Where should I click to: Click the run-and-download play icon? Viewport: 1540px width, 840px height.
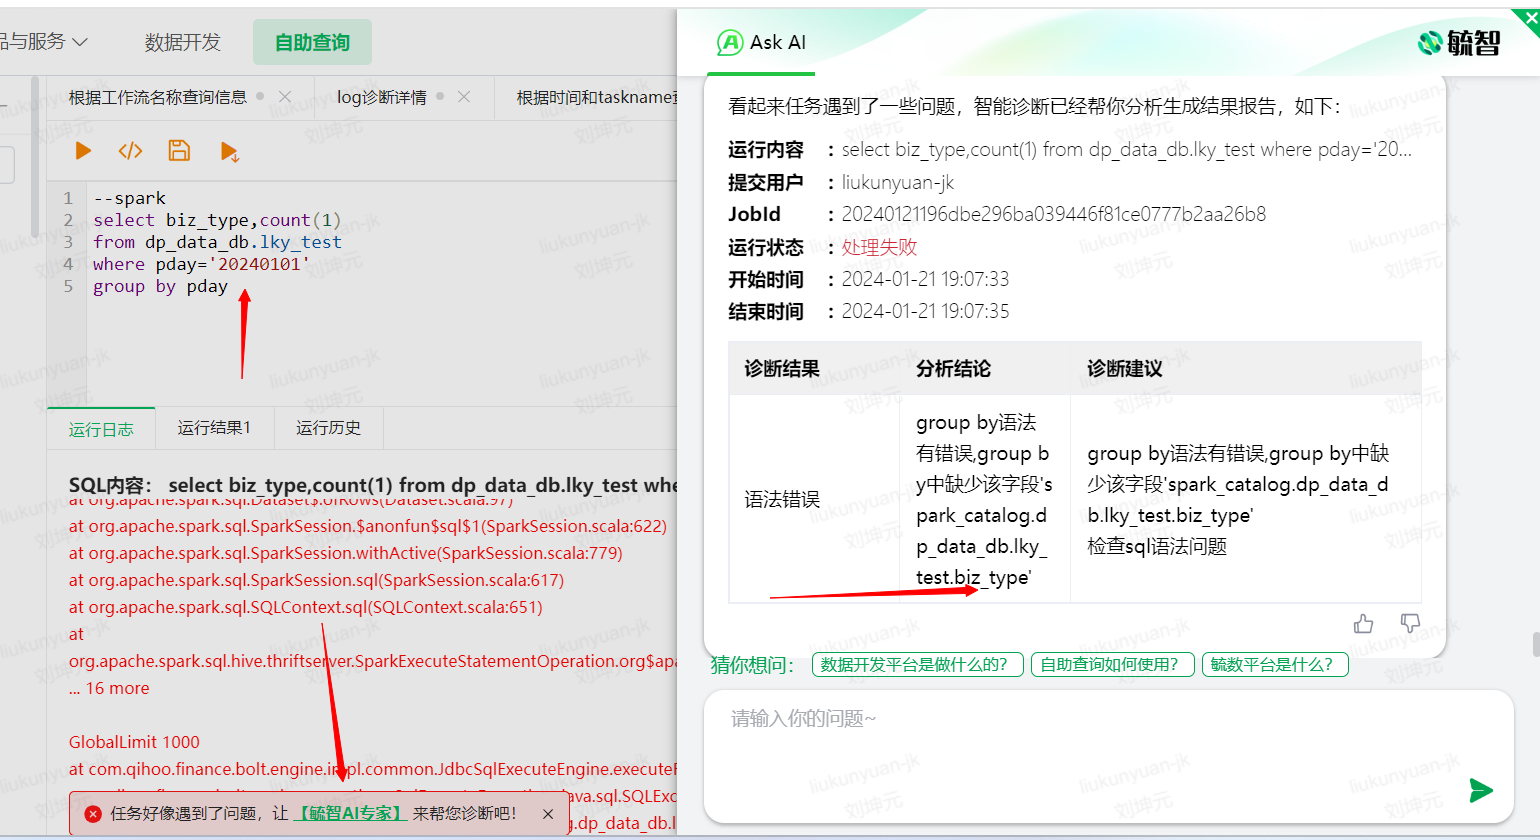229,152
